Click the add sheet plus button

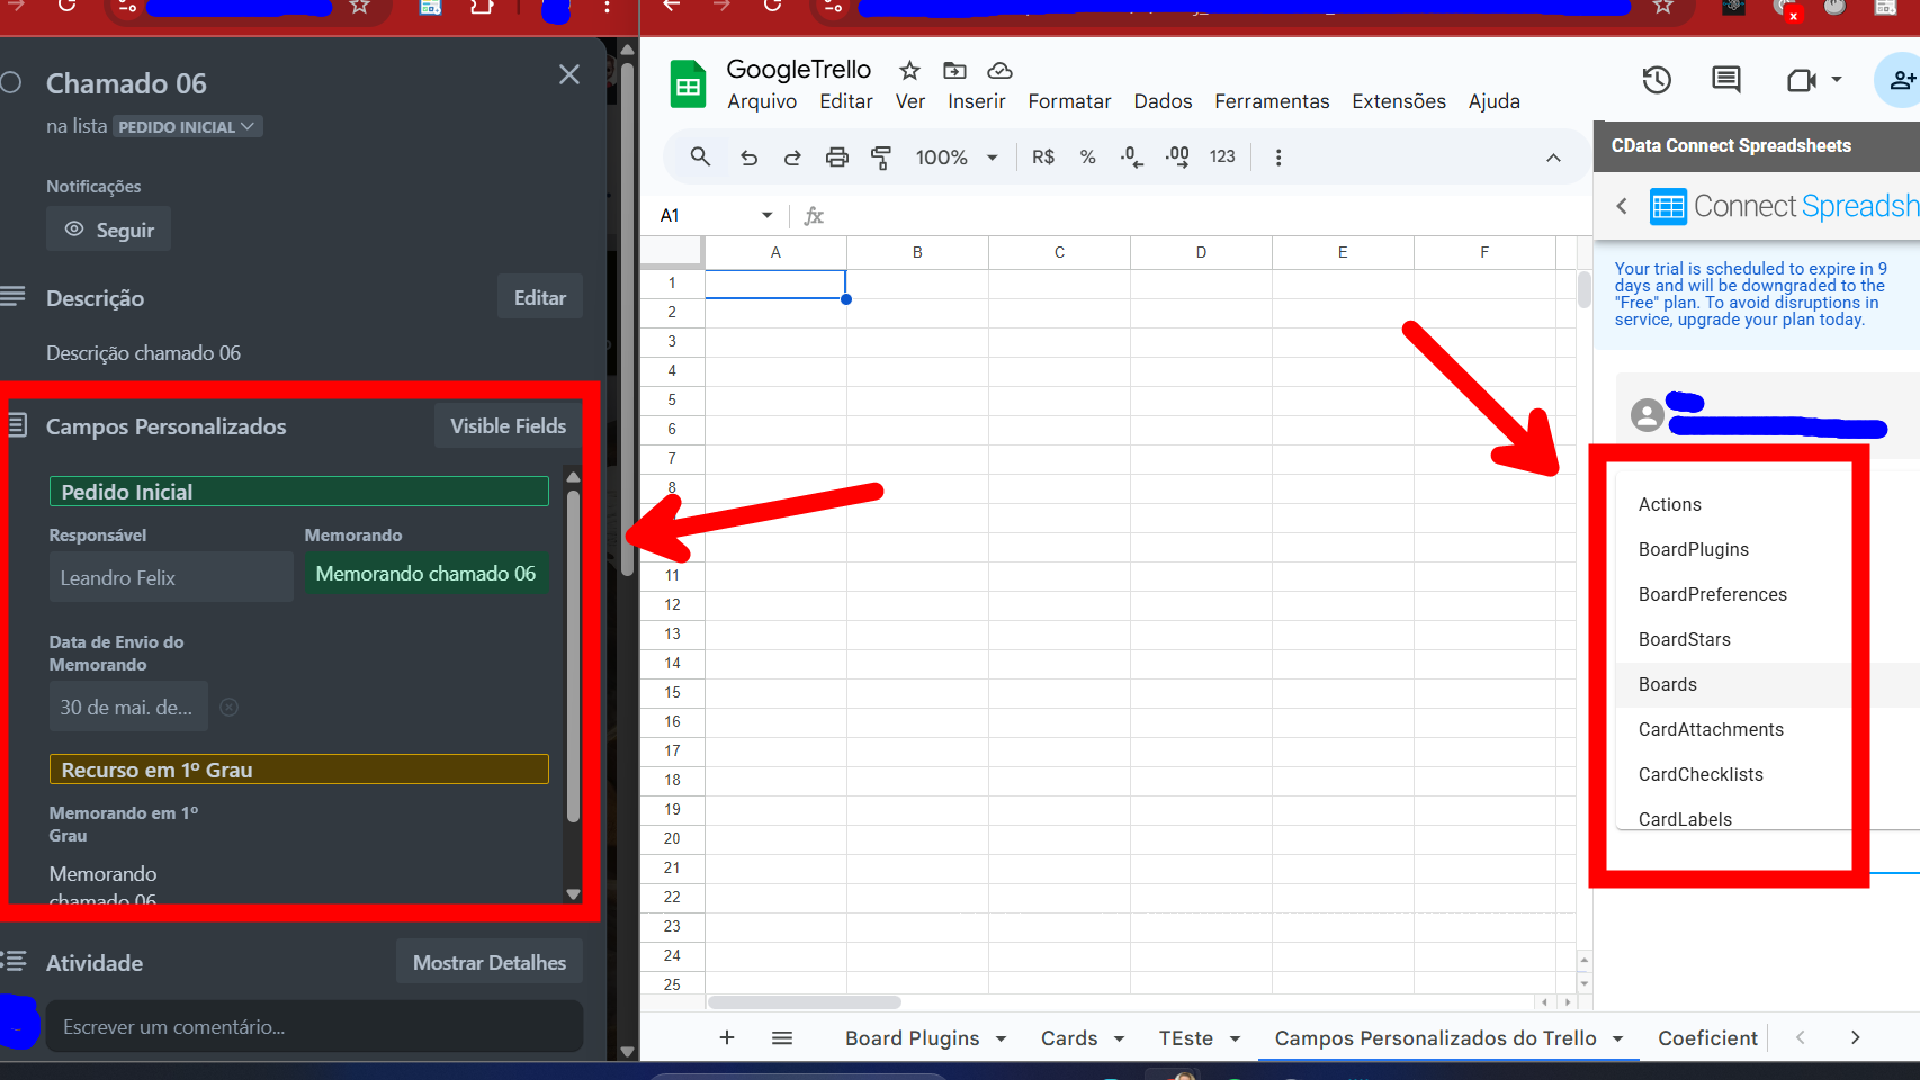tap(727, 1038)
